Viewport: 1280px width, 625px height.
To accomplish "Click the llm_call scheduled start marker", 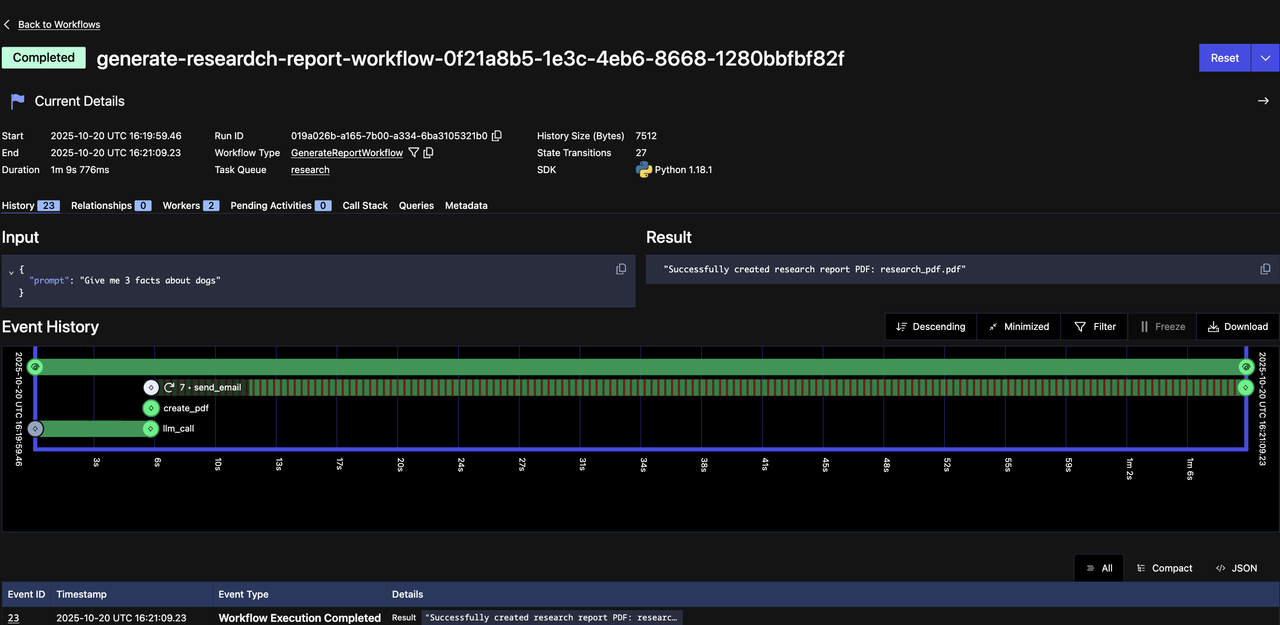I will [x=35, y=429].
